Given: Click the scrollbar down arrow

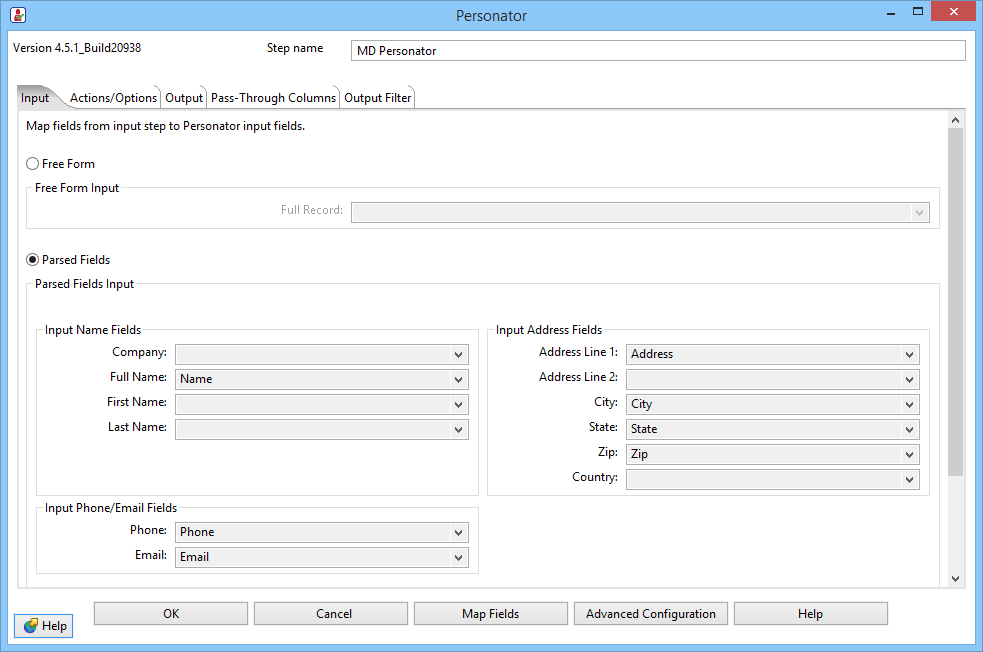Looking at the screenshot, I should [955, 578].
